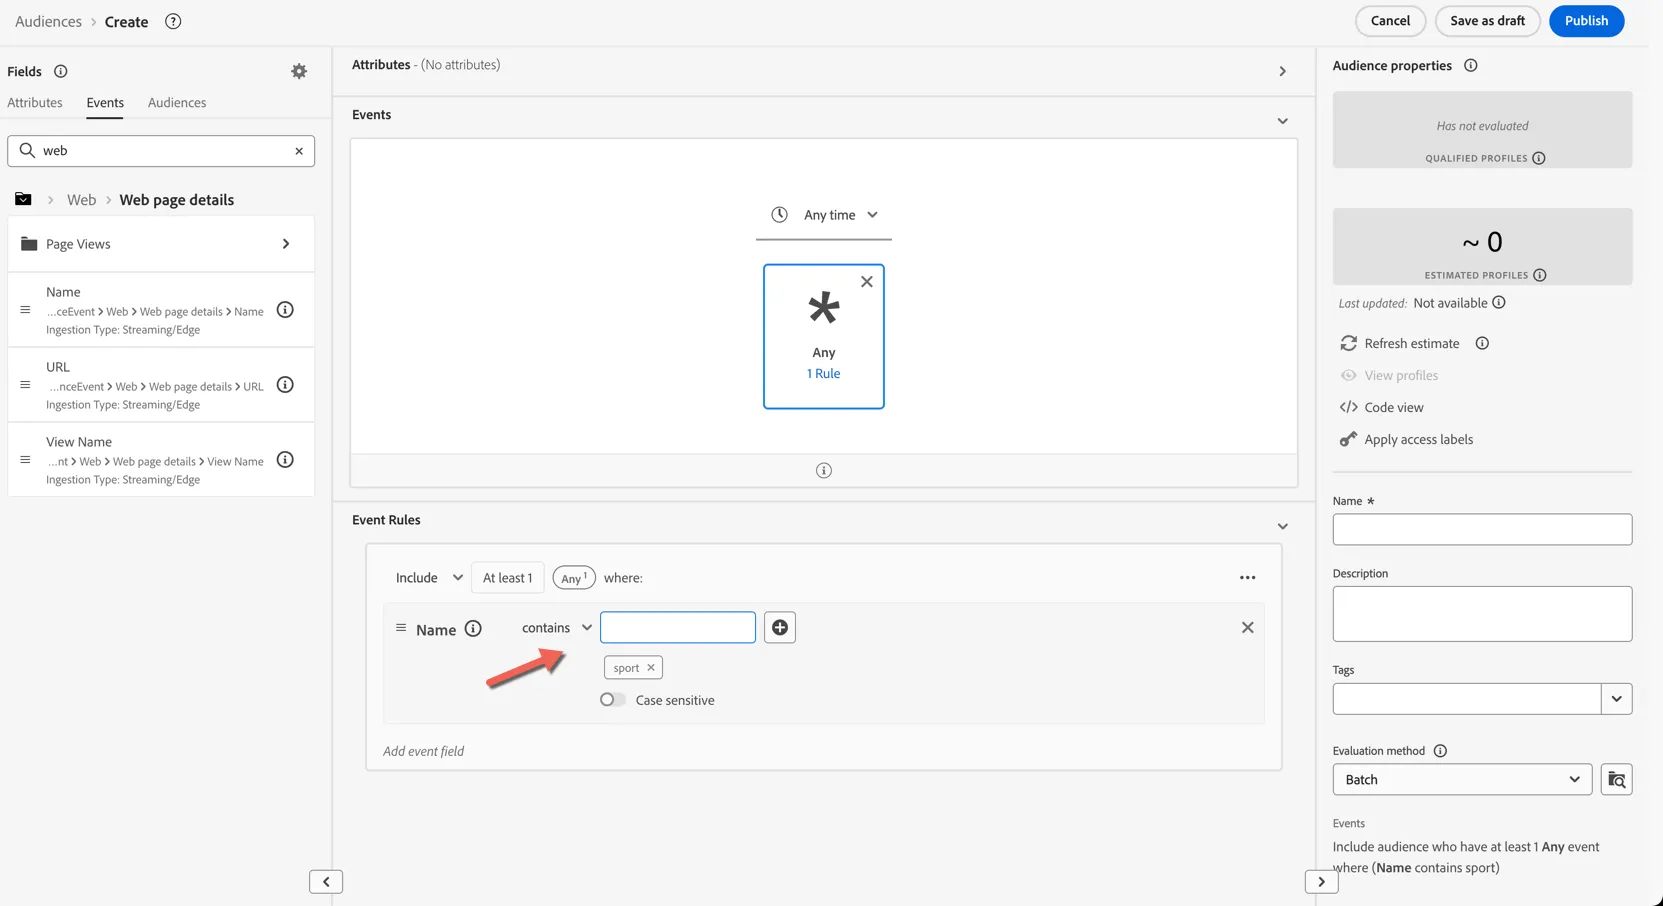Viewport: 1663px width, 906px height.
Task: Click the root folder breadcrumb icon
Action: tap(23, 199)
